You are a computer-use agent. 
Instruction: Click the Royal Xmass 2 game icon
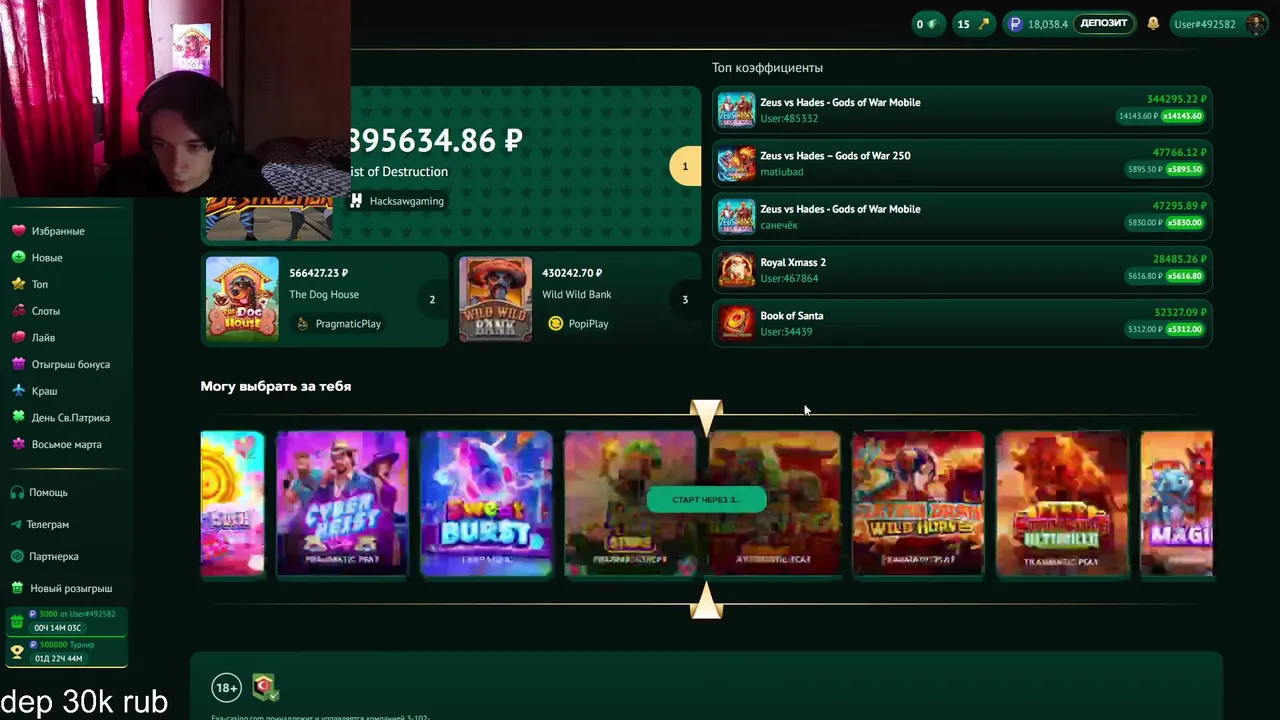[737, 270]
